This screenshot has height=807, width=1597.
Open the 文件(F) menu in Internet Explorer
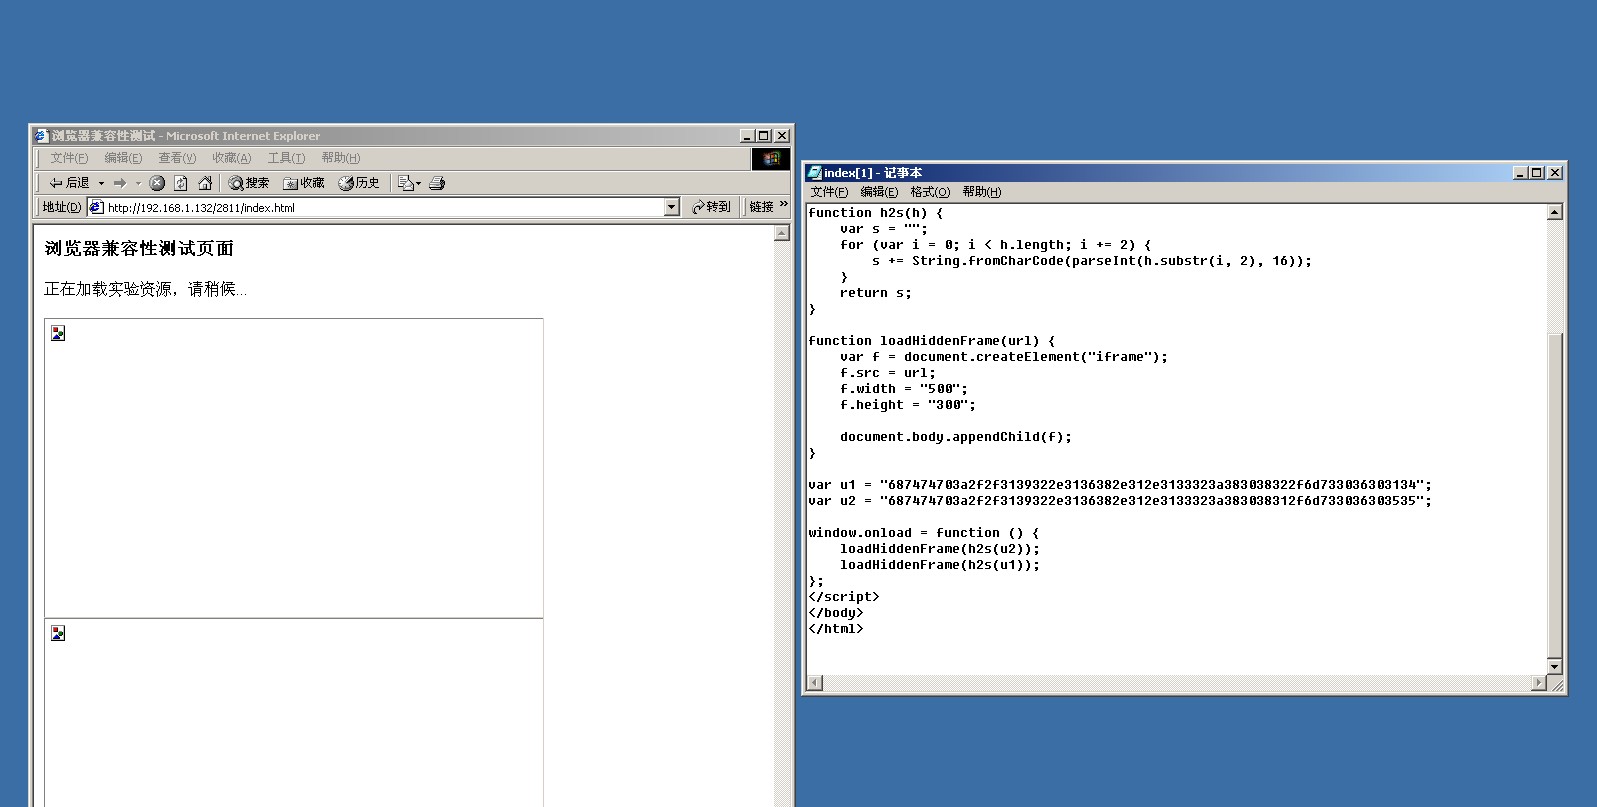(69, 158)
